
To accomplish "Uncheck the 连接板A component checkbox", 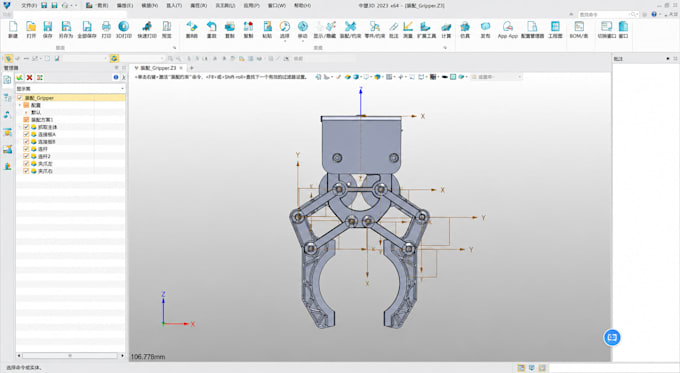I will 26,134.
